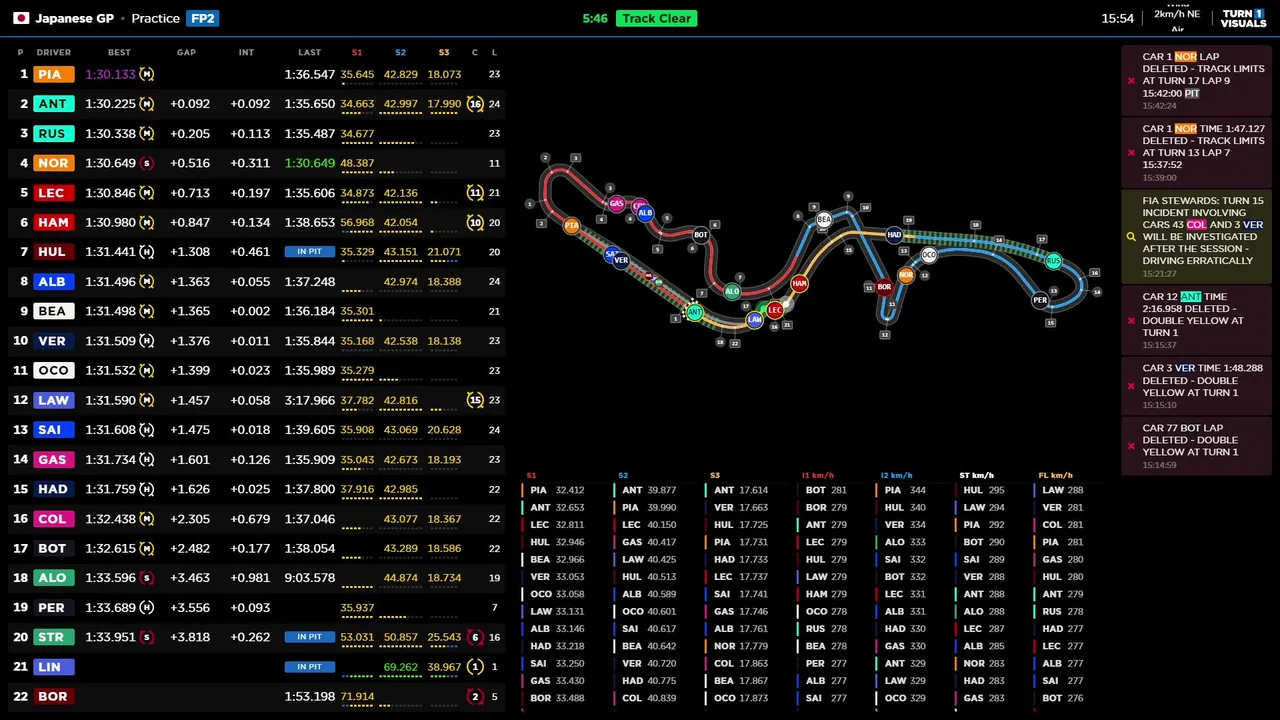Click the IN PIT badge in STR's row

(309, 637)
